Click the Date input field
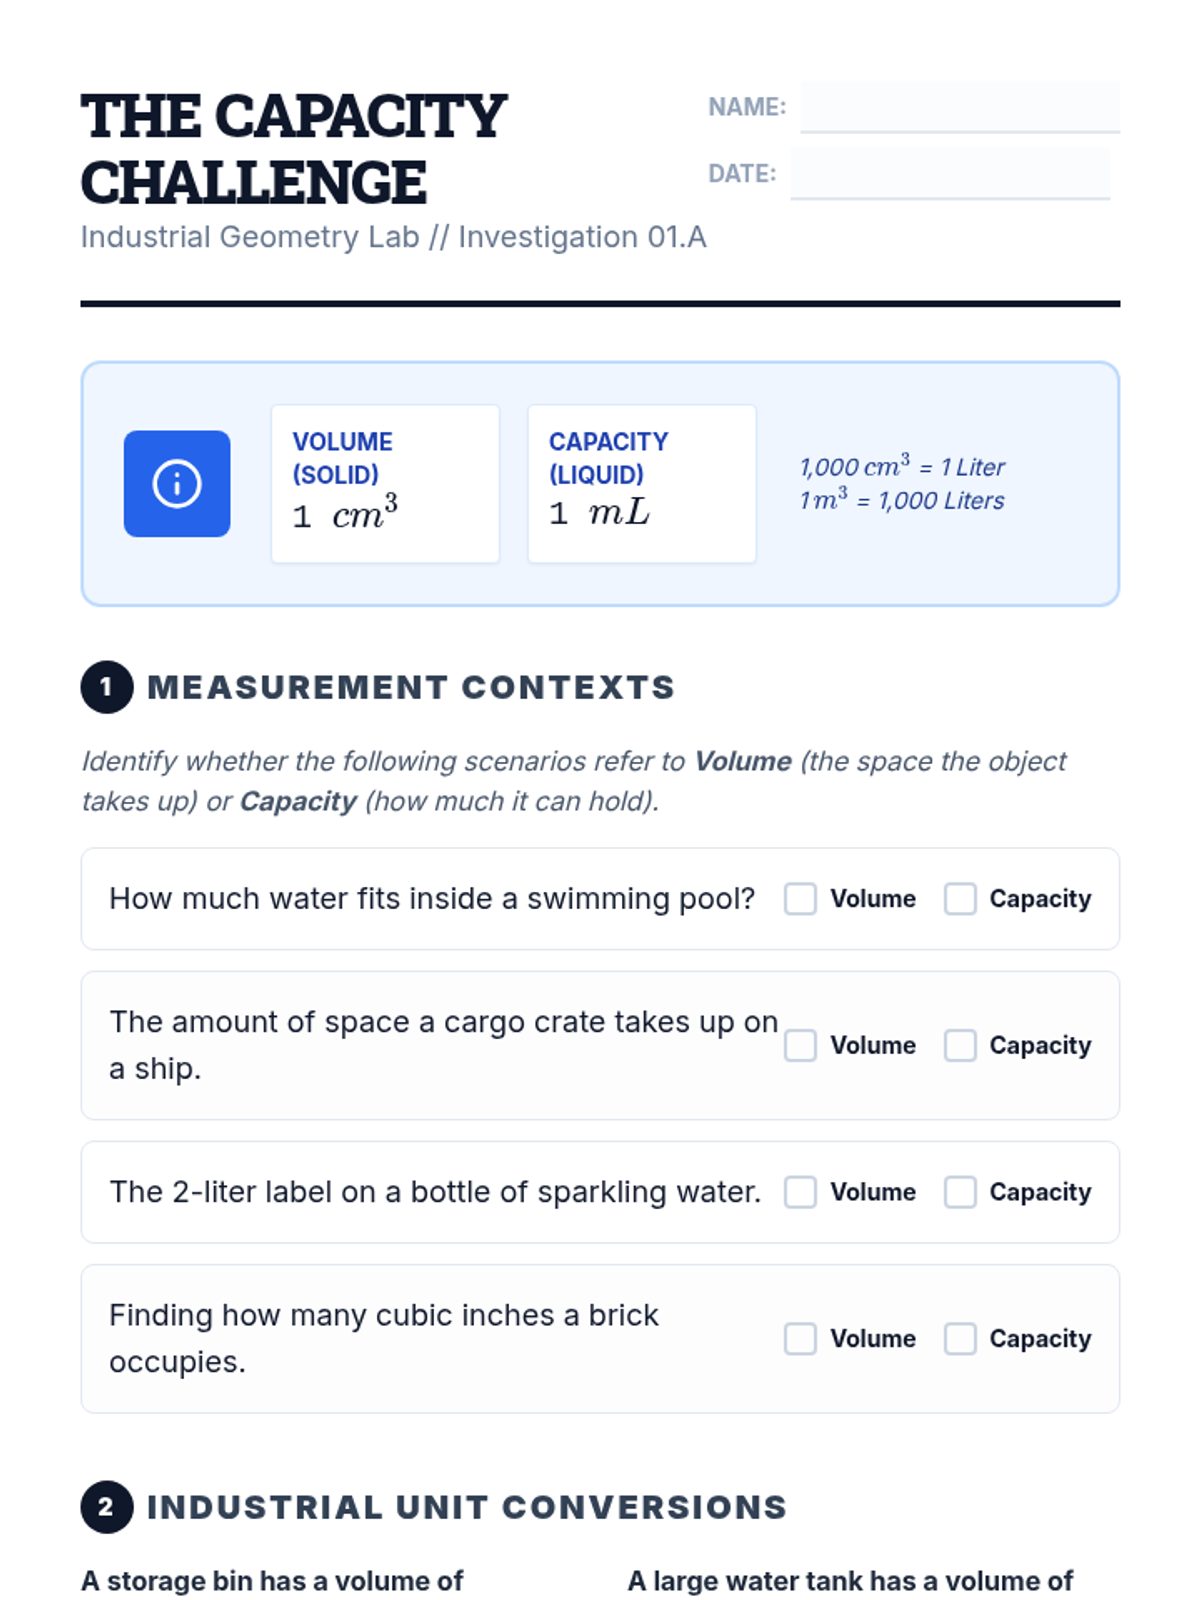The width and height of the screenshot is (1200, 1600). pyautogui.click(x=949, y=174)
